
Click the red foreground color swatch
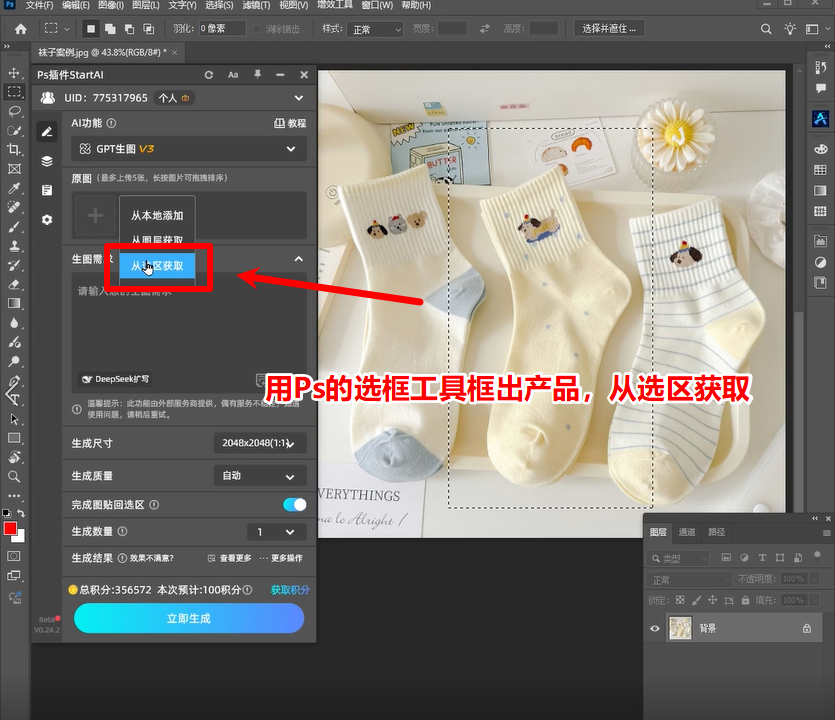click(10, 528)
